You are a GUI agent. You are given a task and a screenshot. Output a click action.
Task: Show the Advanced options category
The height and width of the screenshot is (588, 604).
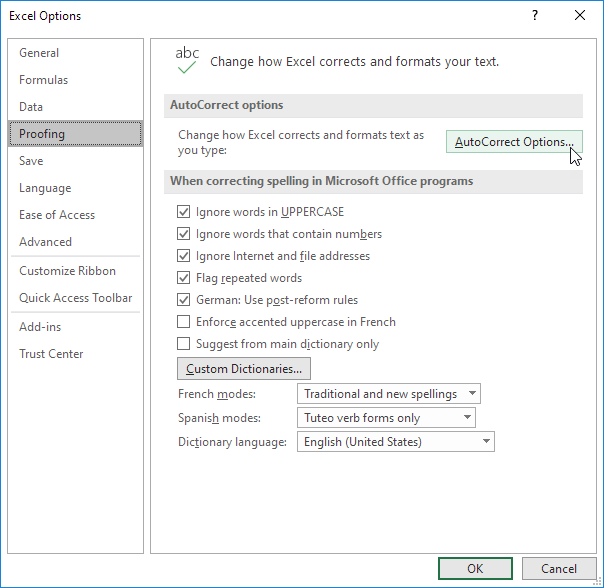(x=75, y=242)
